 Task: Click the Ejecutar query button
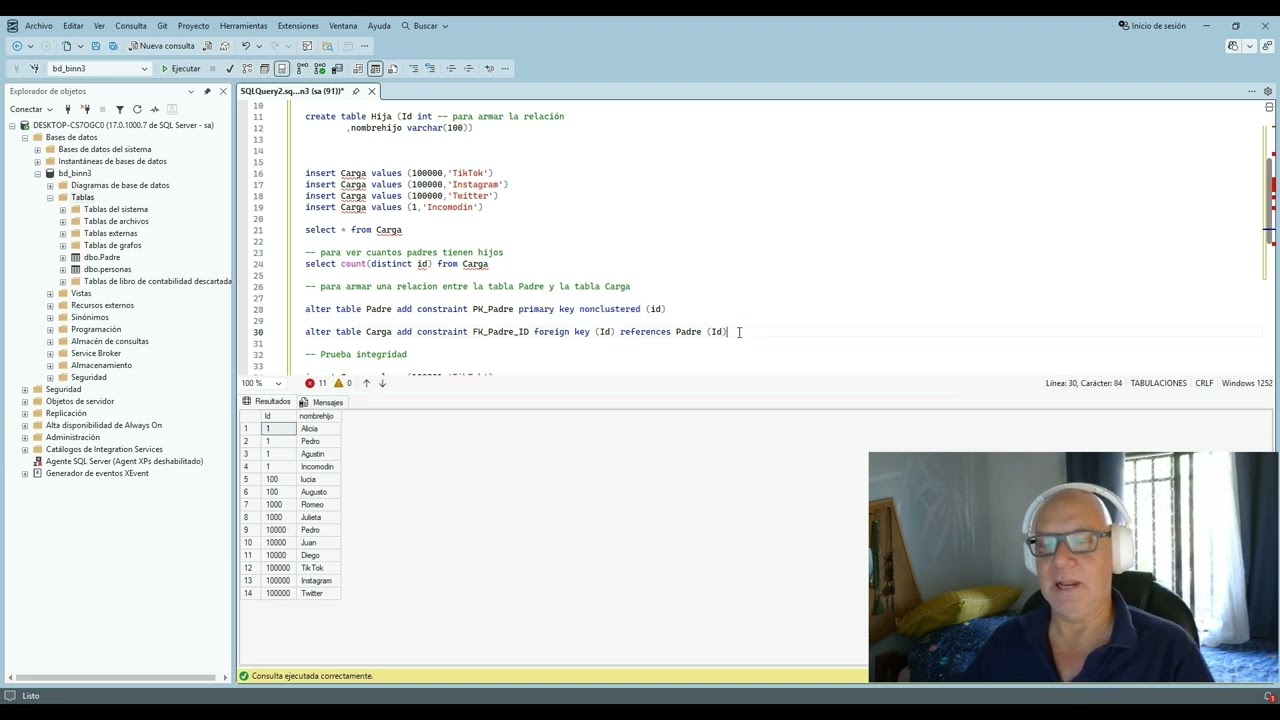tap(181, 69)
